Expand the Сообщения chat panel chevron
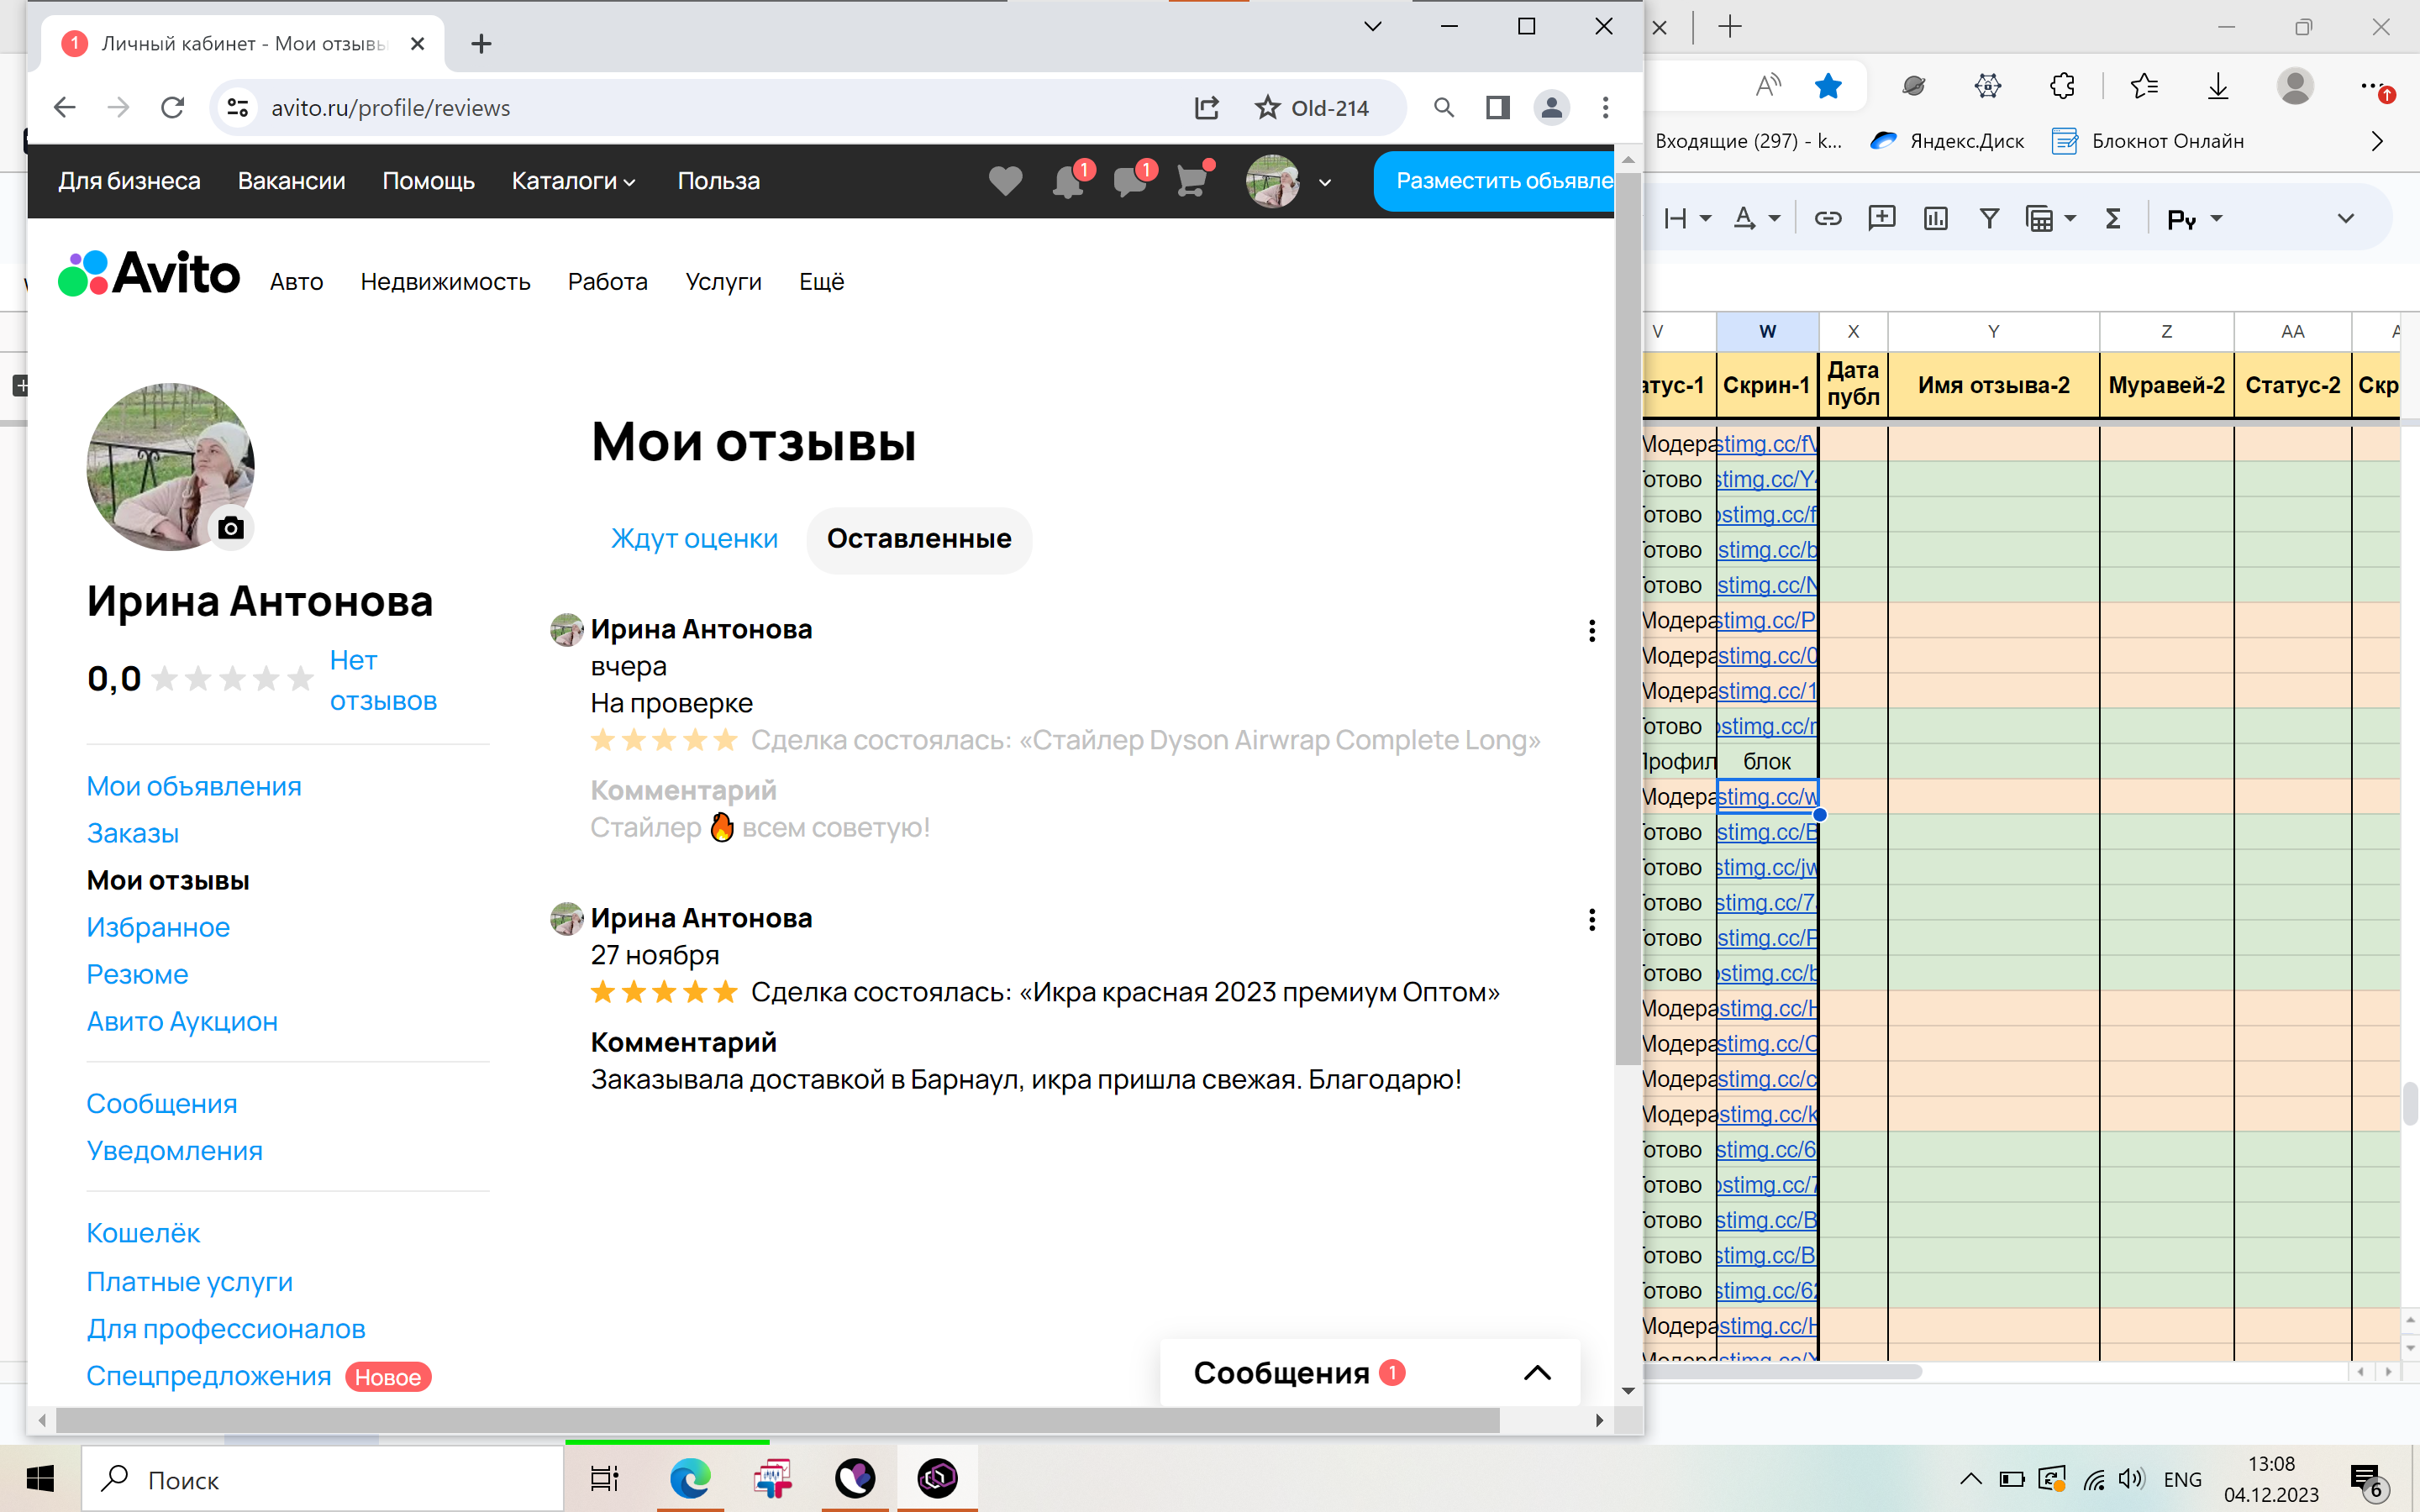This screenshot has width=2420, height=1512. [x=1537, y=1373]
